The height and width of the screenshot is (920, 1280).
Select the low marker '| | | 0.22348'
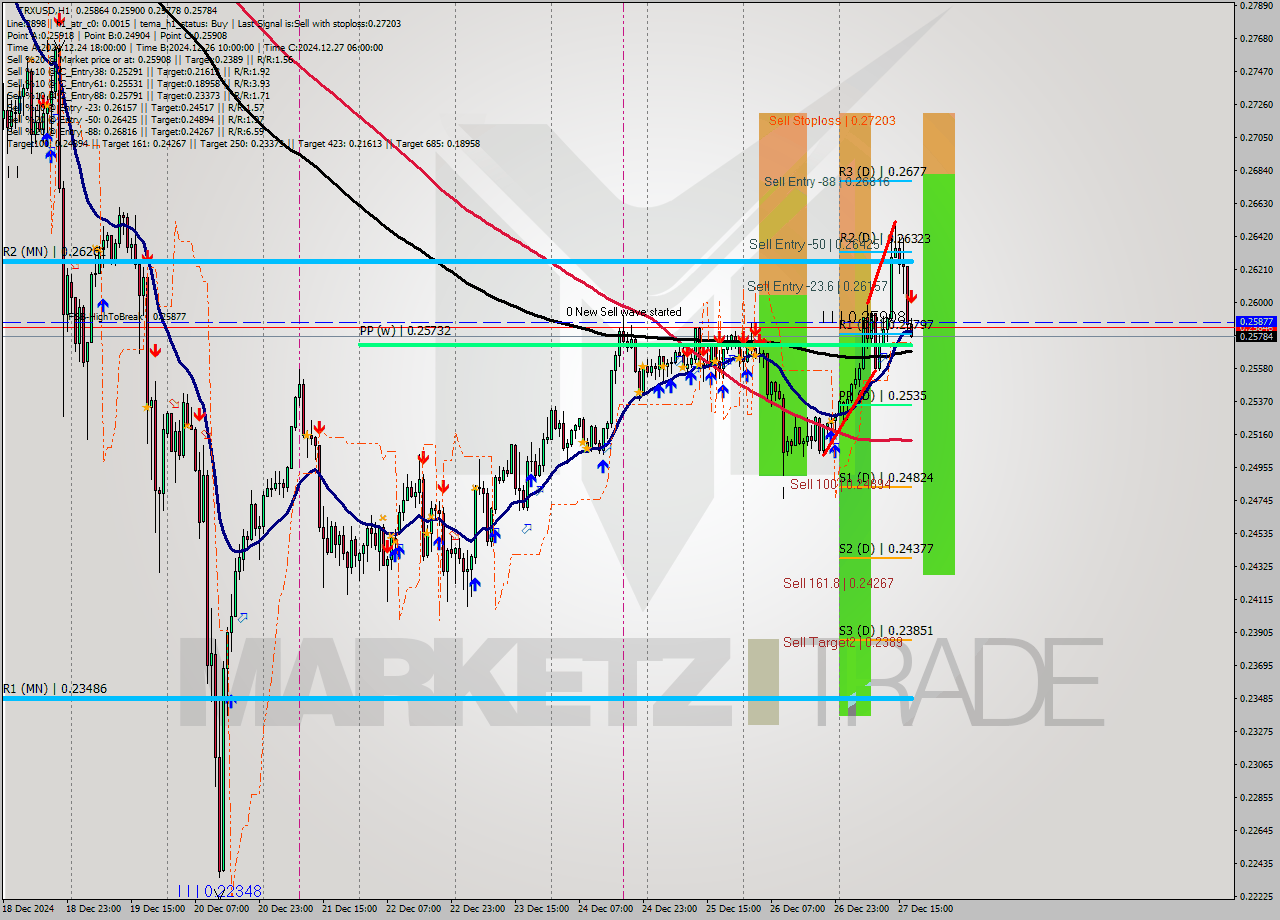(x=220, y=891)
